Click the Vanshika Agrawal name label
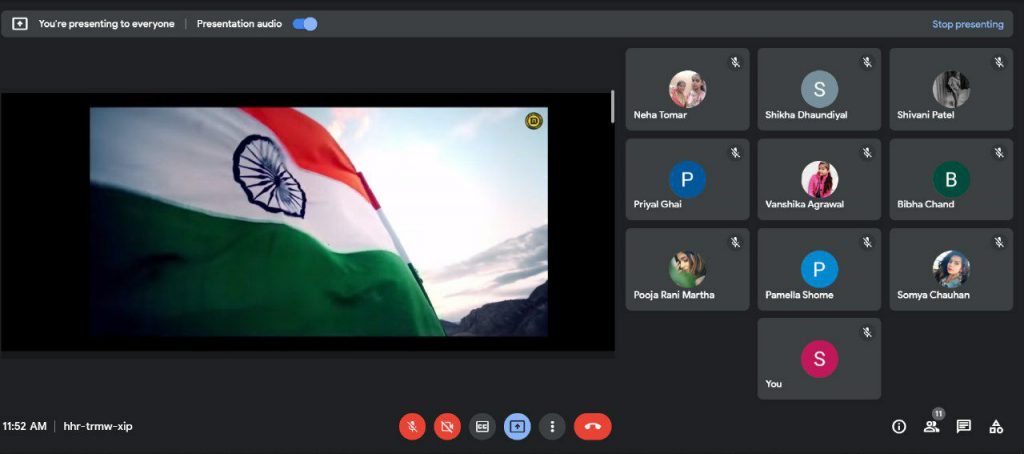Screen dimensions: 1024x454 pos(805,204)
